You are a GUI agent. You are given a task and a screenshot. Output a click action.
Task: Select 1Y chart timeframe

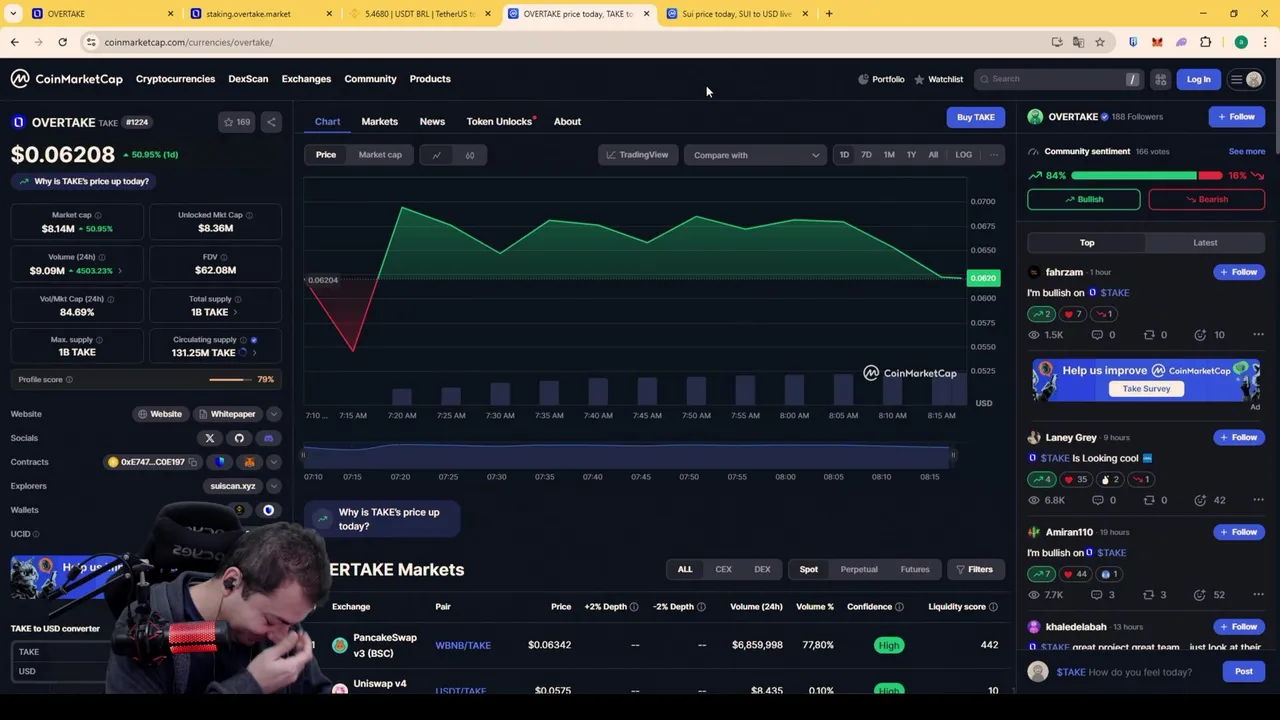pos(911,155)
